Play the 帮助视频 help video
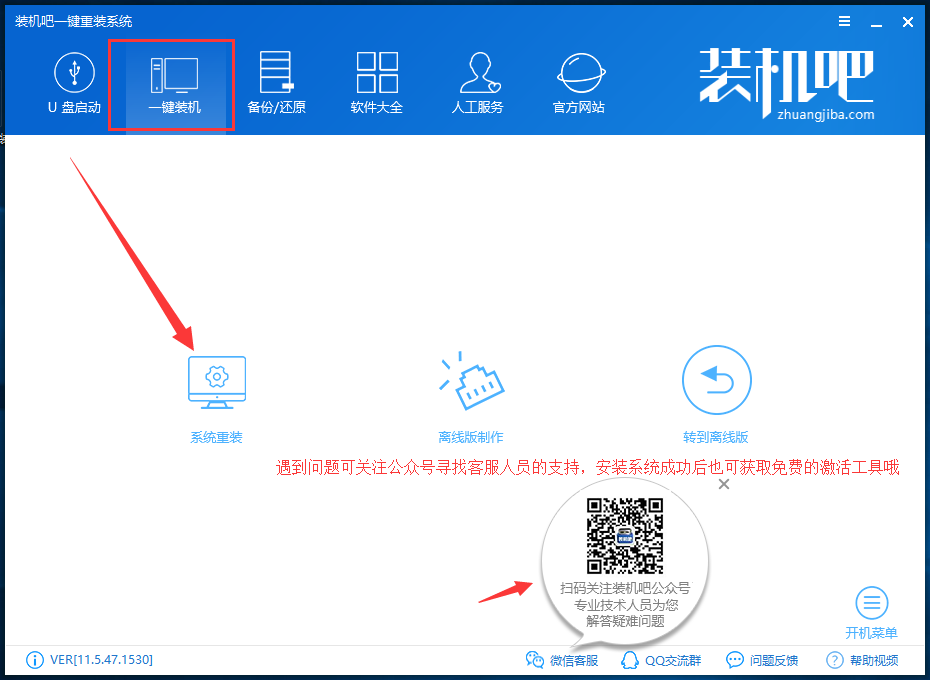The height and width of the screenshot is (680, 930). pyautogui.click(x=862, y=660)
